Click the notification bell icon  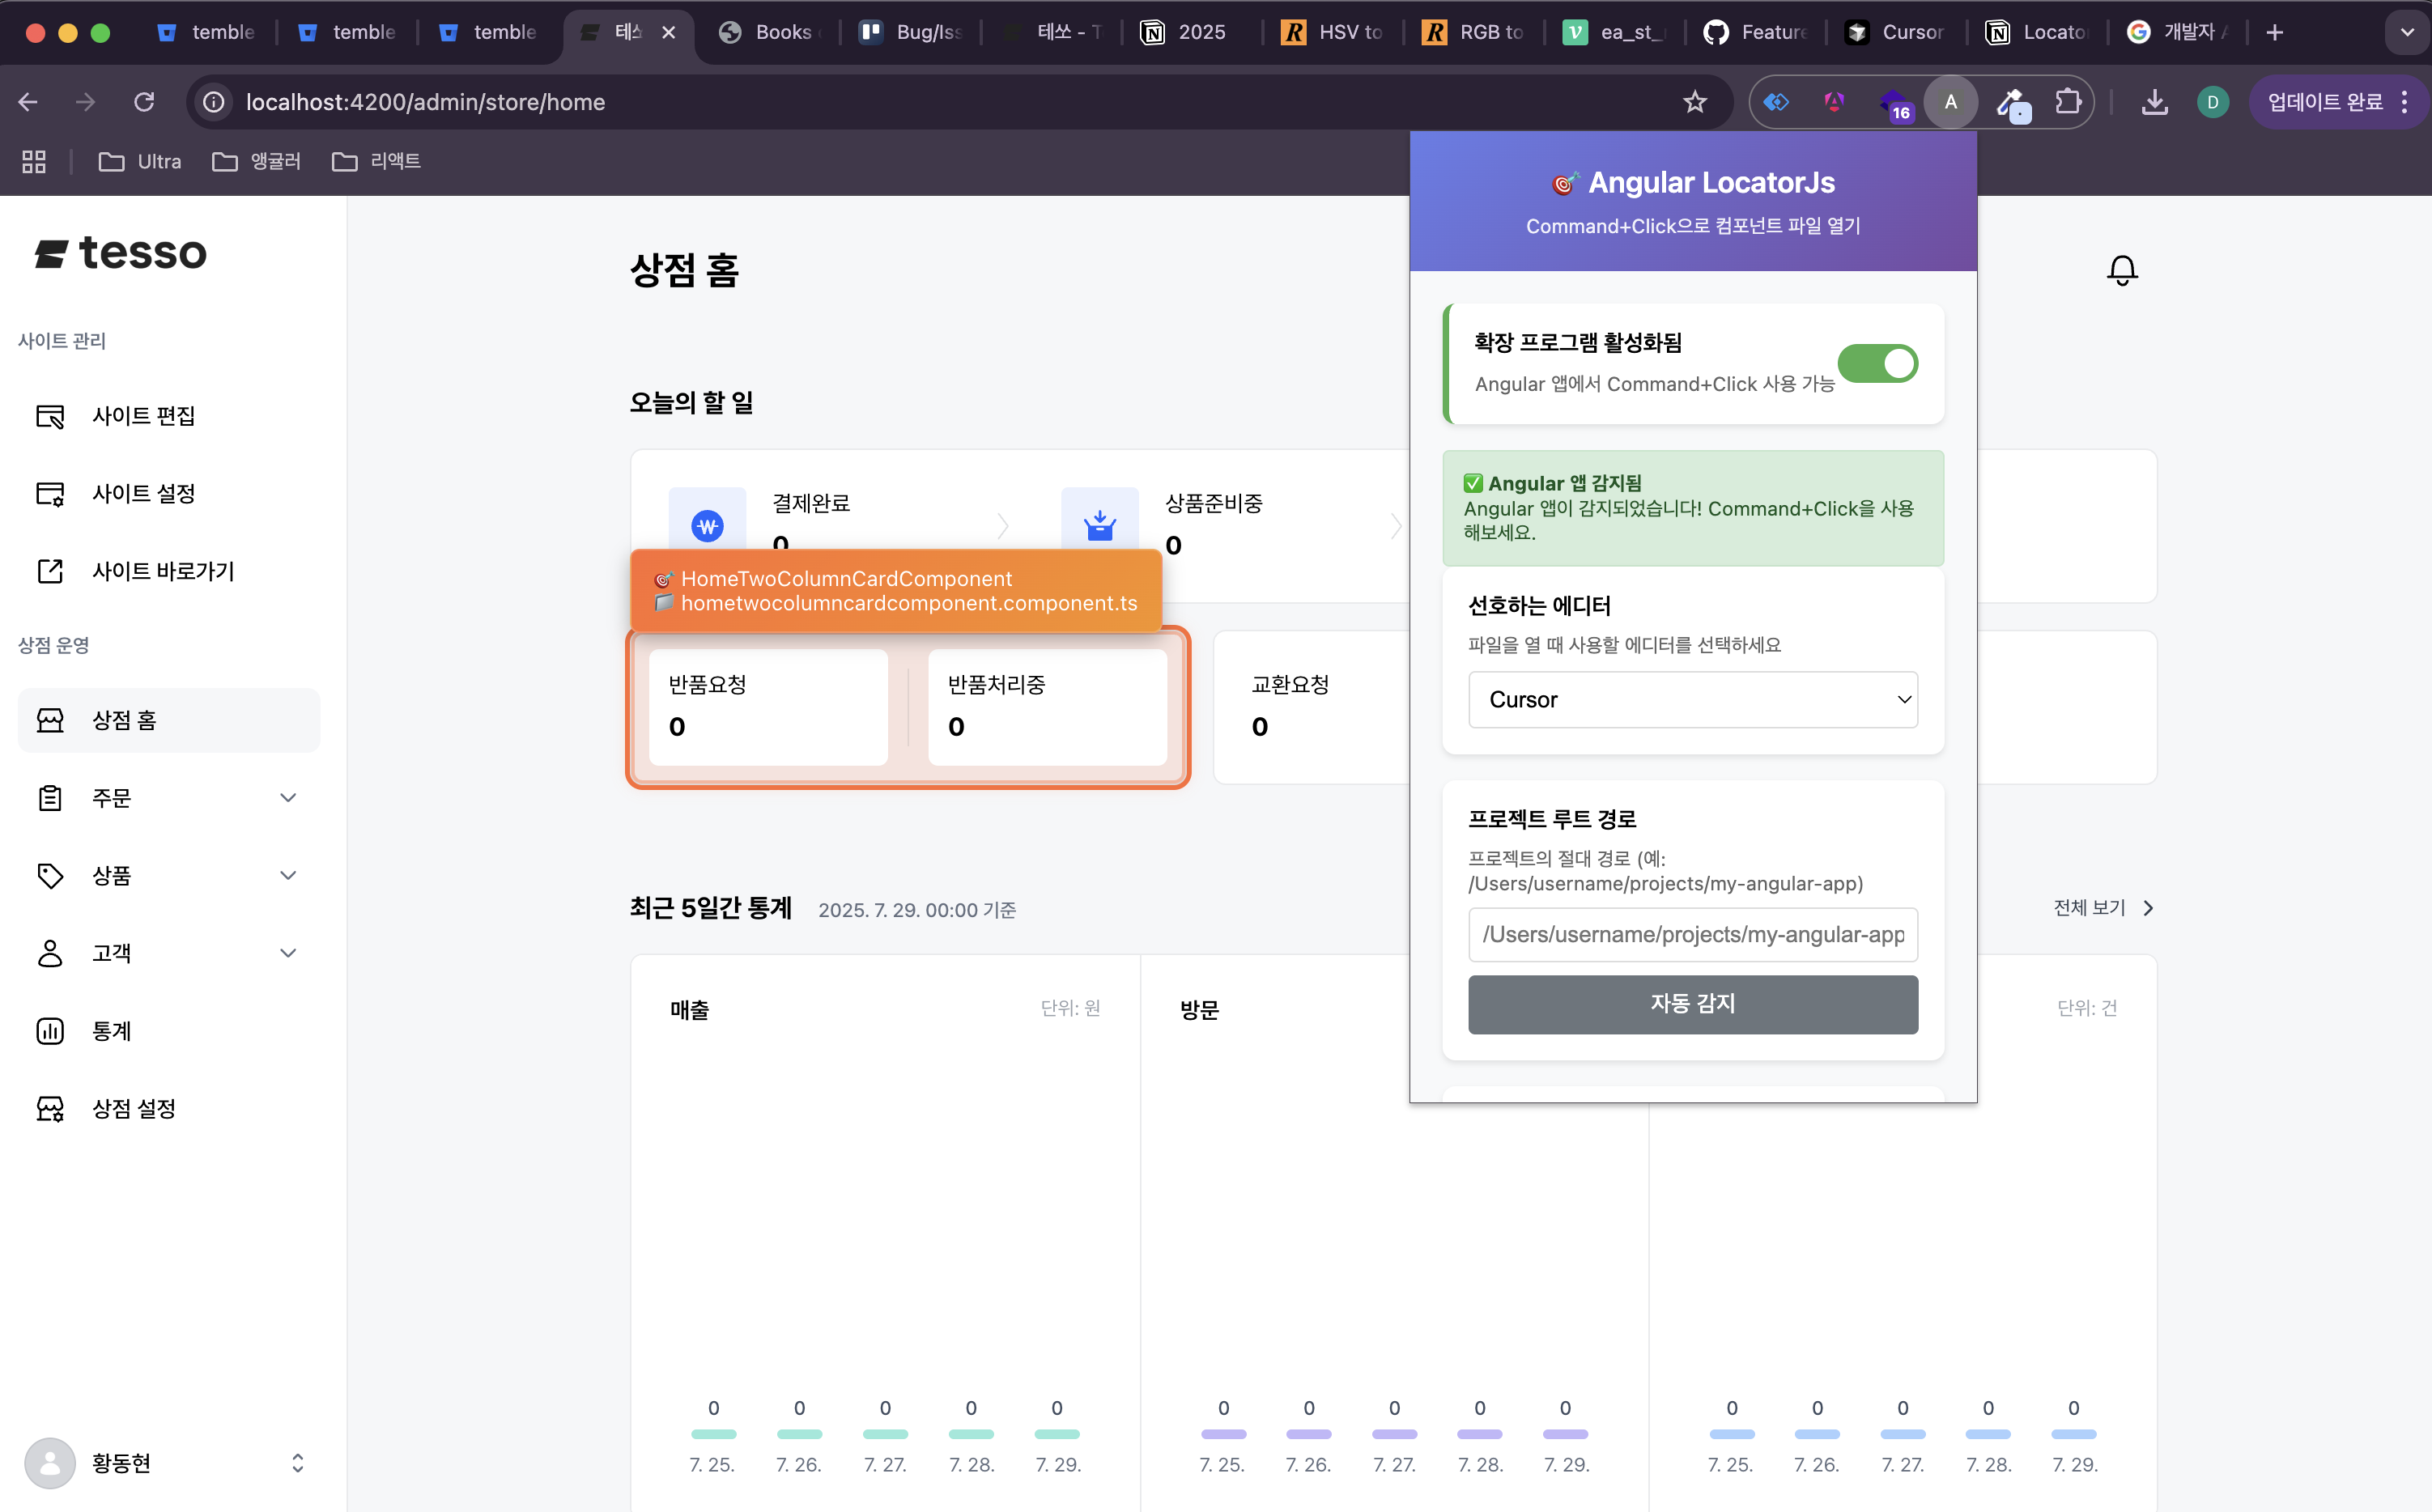tap(2121, 270)
